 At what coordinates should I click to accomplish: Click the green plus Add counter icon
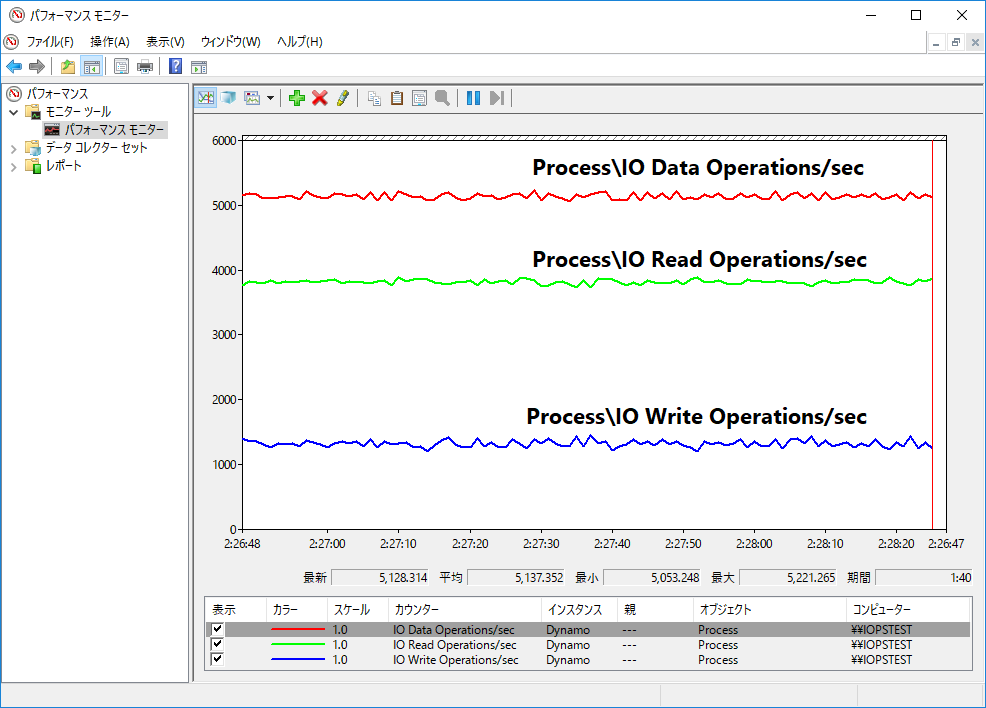297,98
